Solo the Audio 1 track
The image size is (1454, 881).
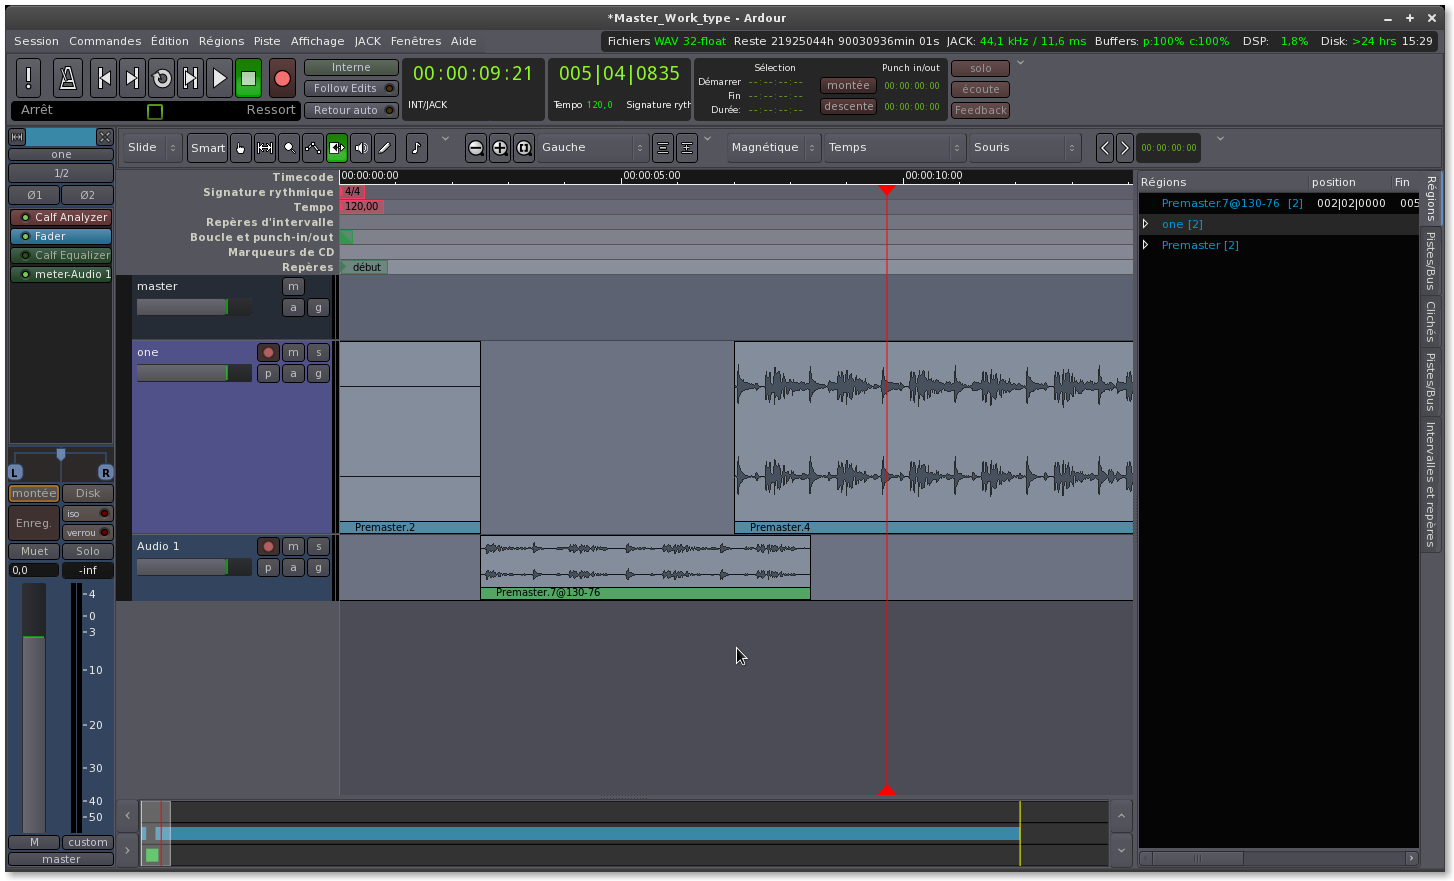coord(318,546)
